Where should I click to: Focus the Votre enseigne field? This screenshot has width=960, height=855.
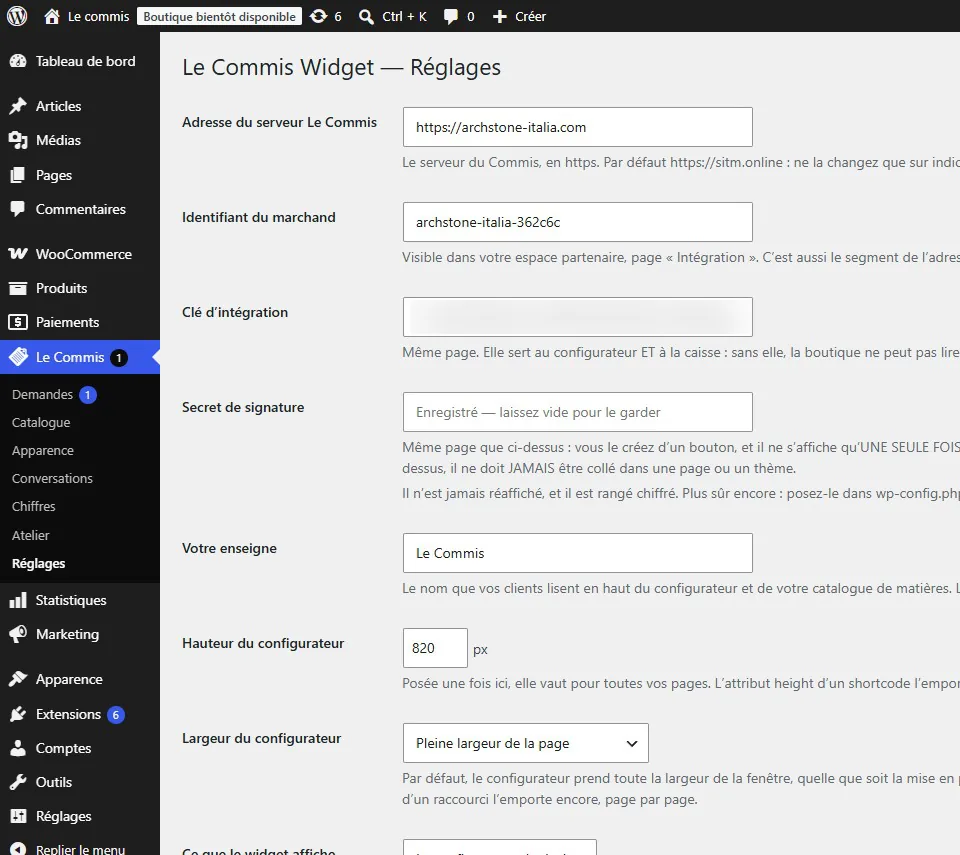click(577, 552)
